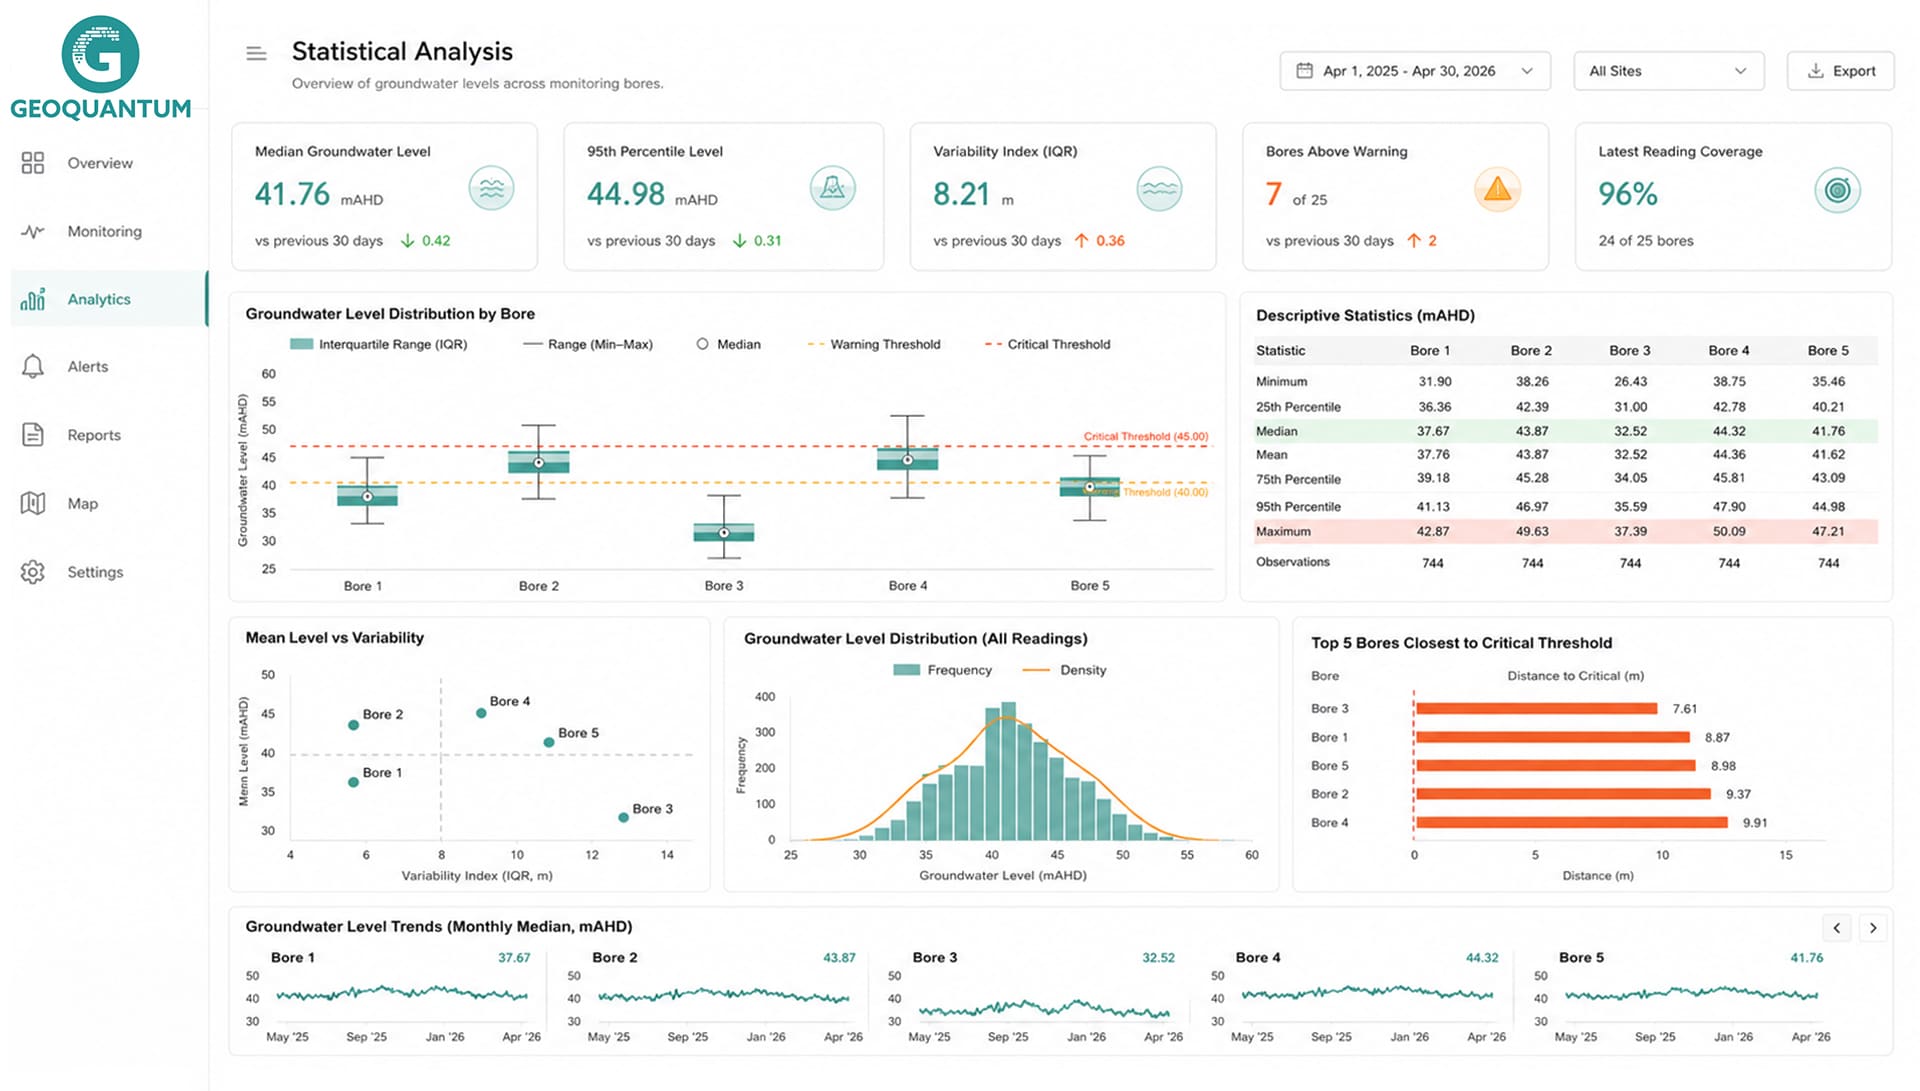Image resolution: width=1920 pixels, height=1091 pixels.
Task: Open the Map icon in sidebar
Action: (x=33, y=503)
